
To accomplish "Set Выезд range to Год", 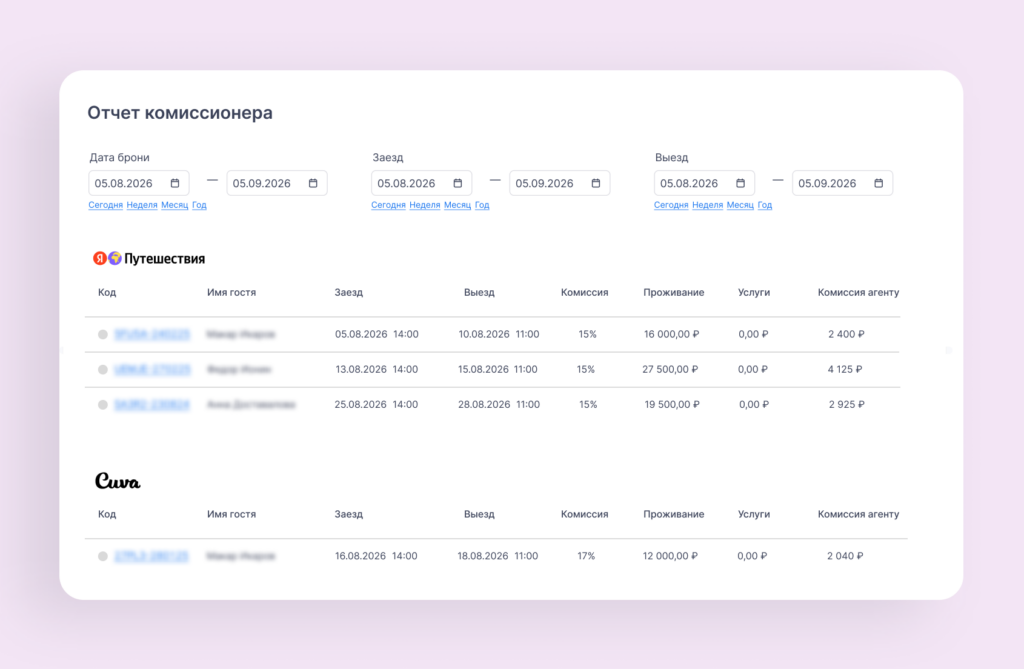I will tap(765, 205).
